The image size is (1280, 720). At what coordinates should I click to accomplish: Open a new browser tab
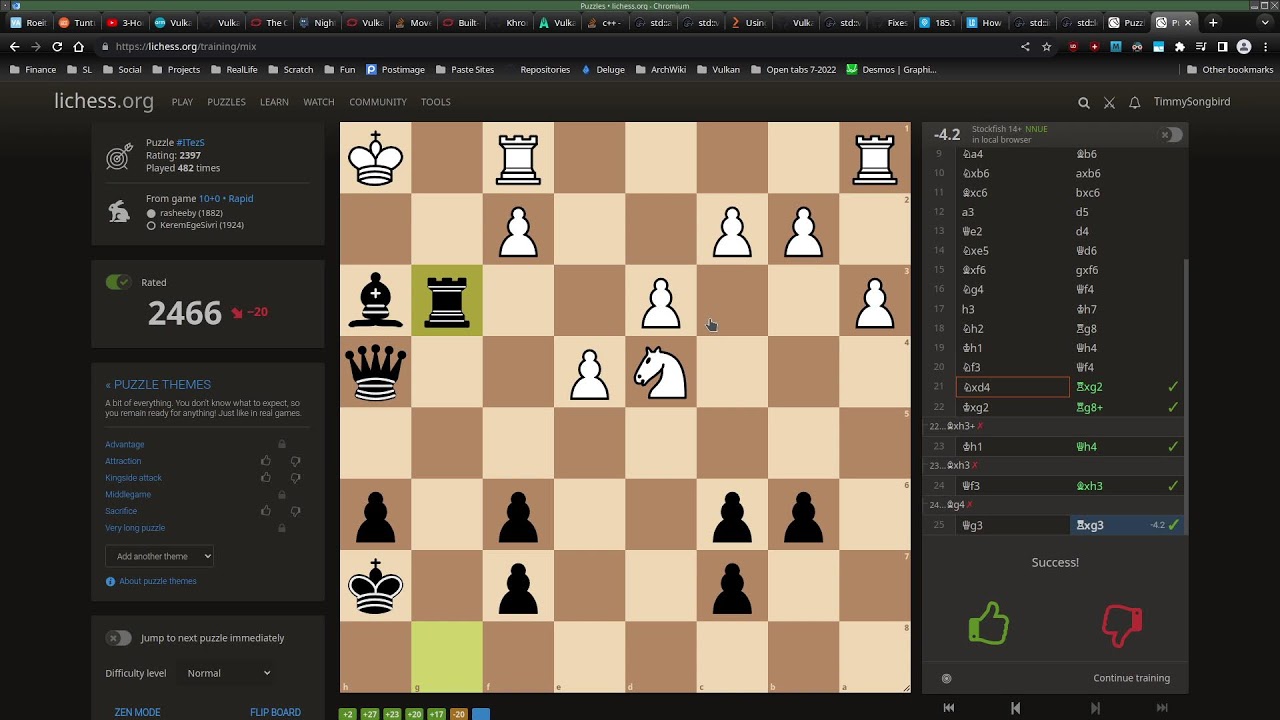pos(1213,22)
